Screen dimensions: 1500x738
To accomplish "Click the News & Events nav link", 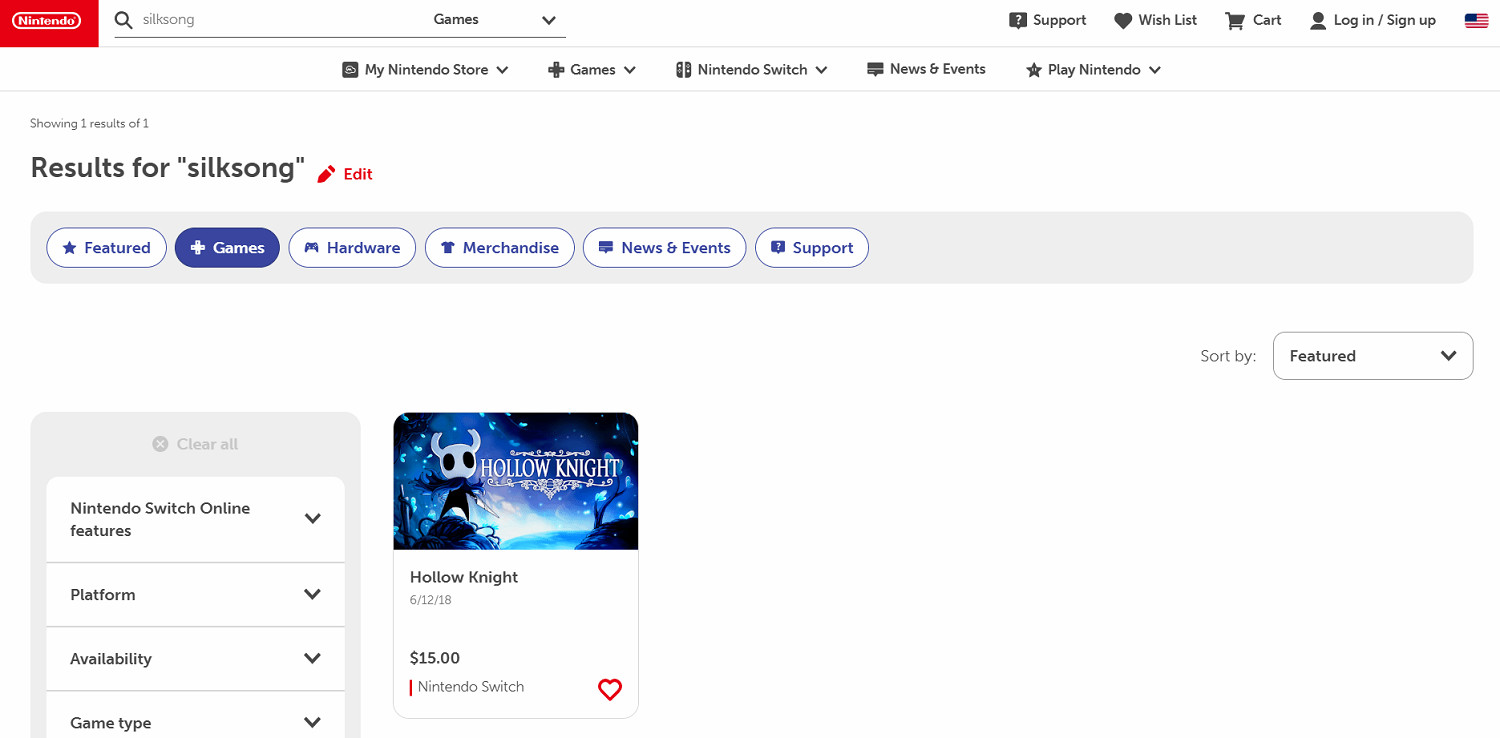I will [926, 69].
